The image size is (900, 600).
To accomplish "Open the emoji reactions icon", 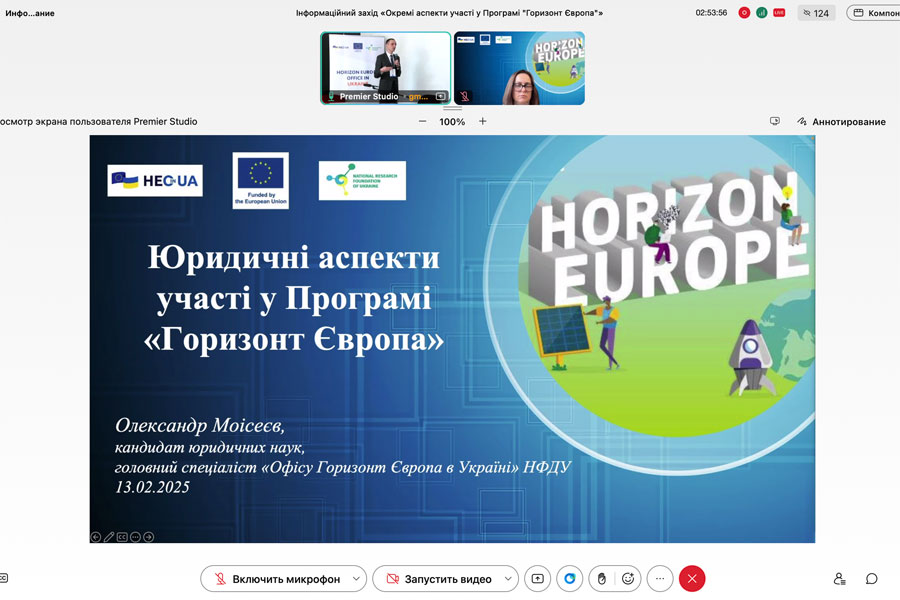I will 628,579.
